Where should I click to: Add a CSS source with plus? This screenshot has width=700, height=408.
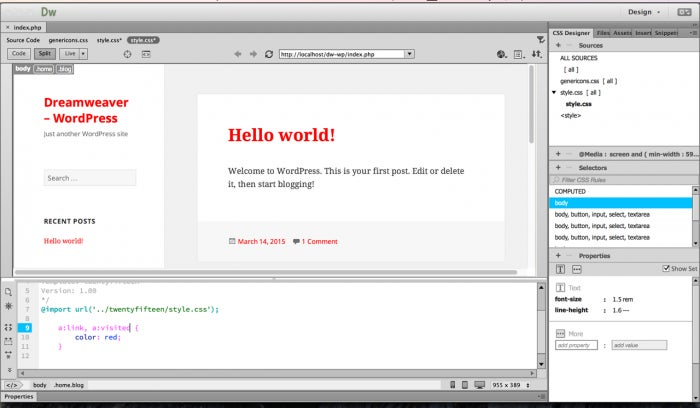point(558,45)
